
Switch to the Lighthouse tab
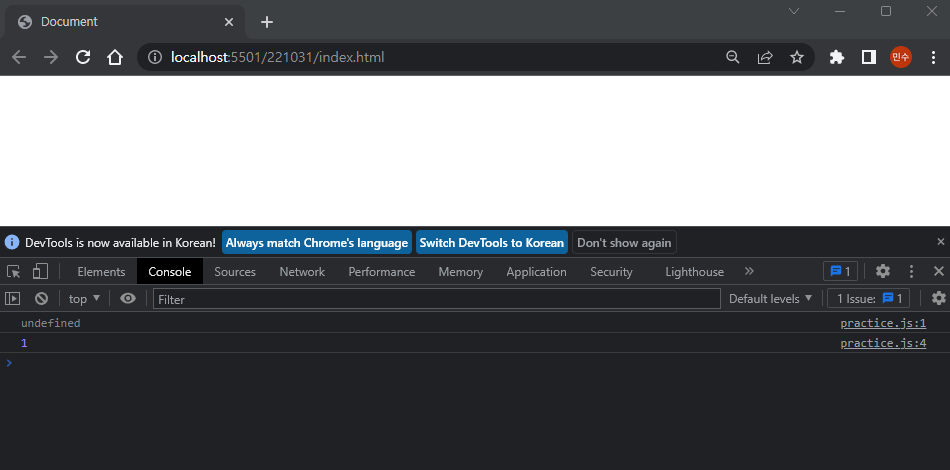click(x=694, y=272)
